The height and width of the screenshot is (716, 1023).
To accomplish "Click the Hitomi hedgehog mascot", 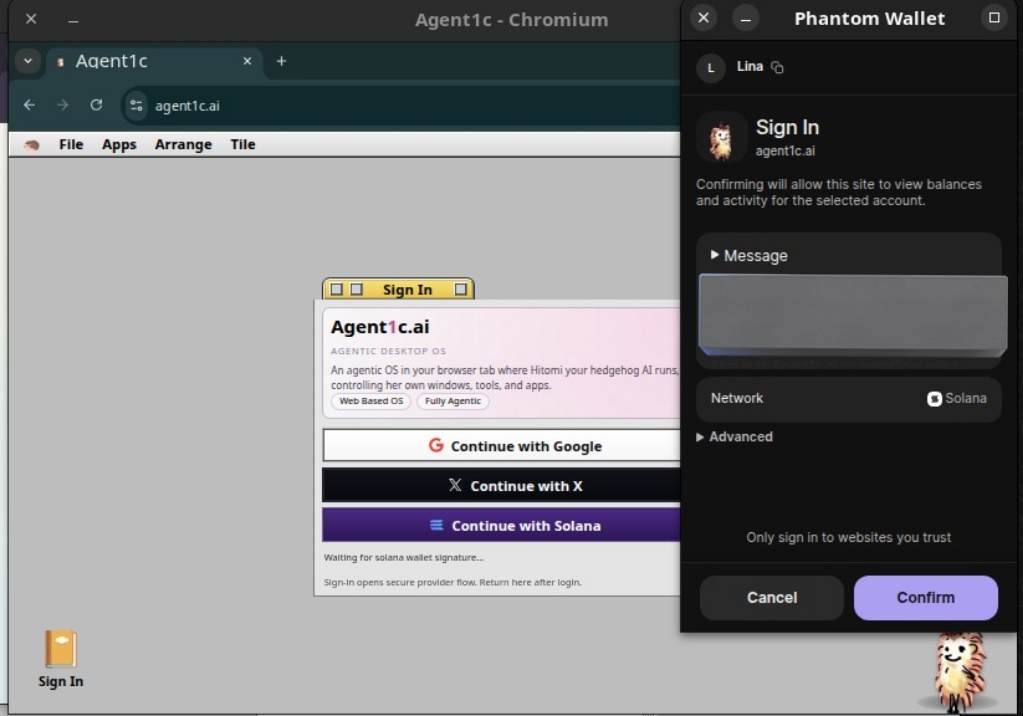I will click(959, 672).
